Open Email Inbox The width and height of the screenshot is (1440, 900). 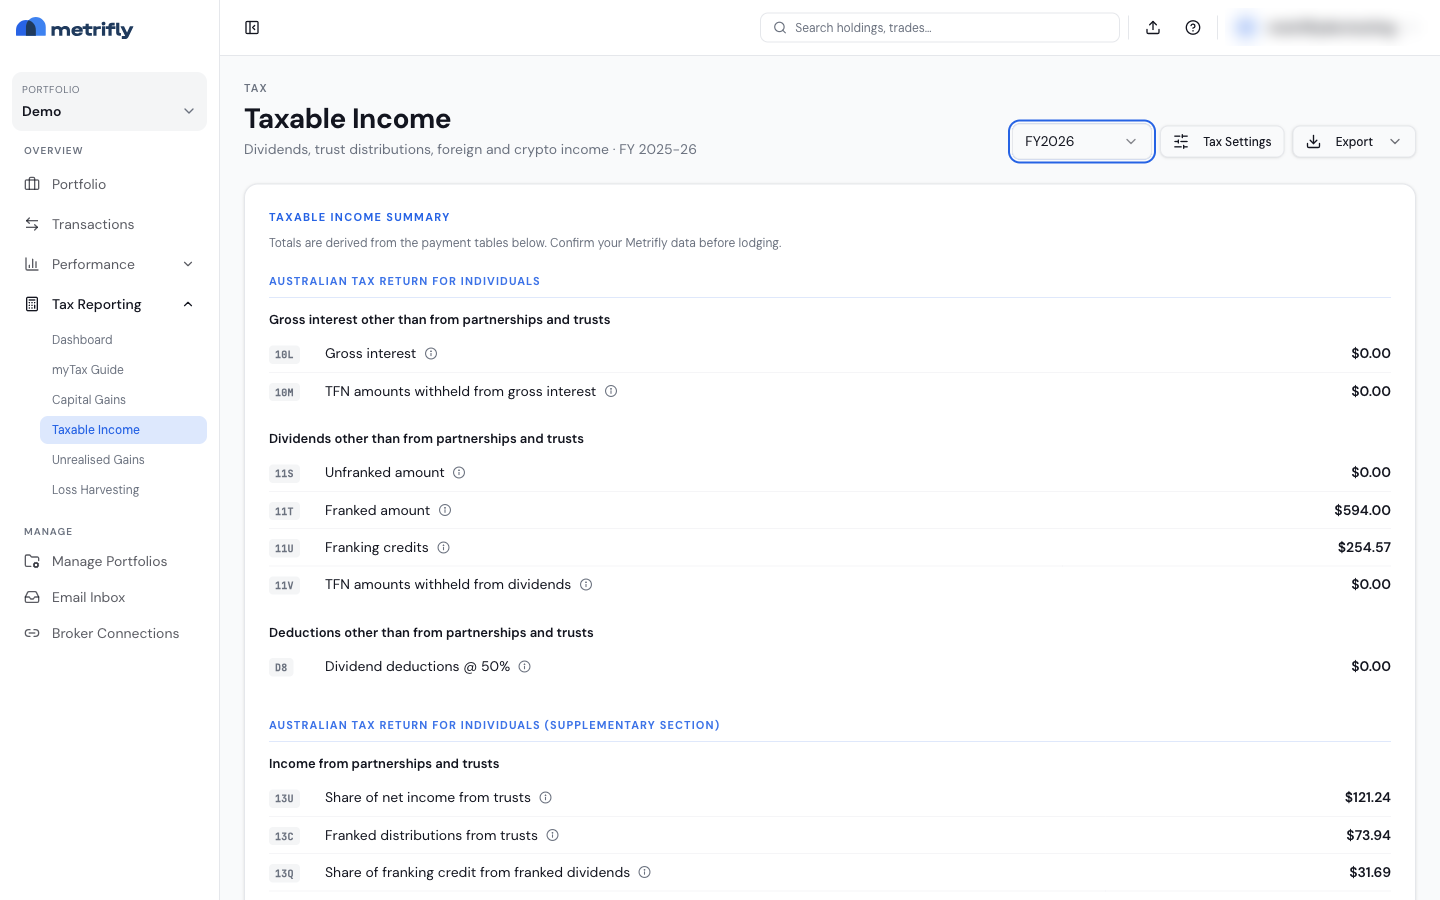pyautogui.click(x=109, y=597)
